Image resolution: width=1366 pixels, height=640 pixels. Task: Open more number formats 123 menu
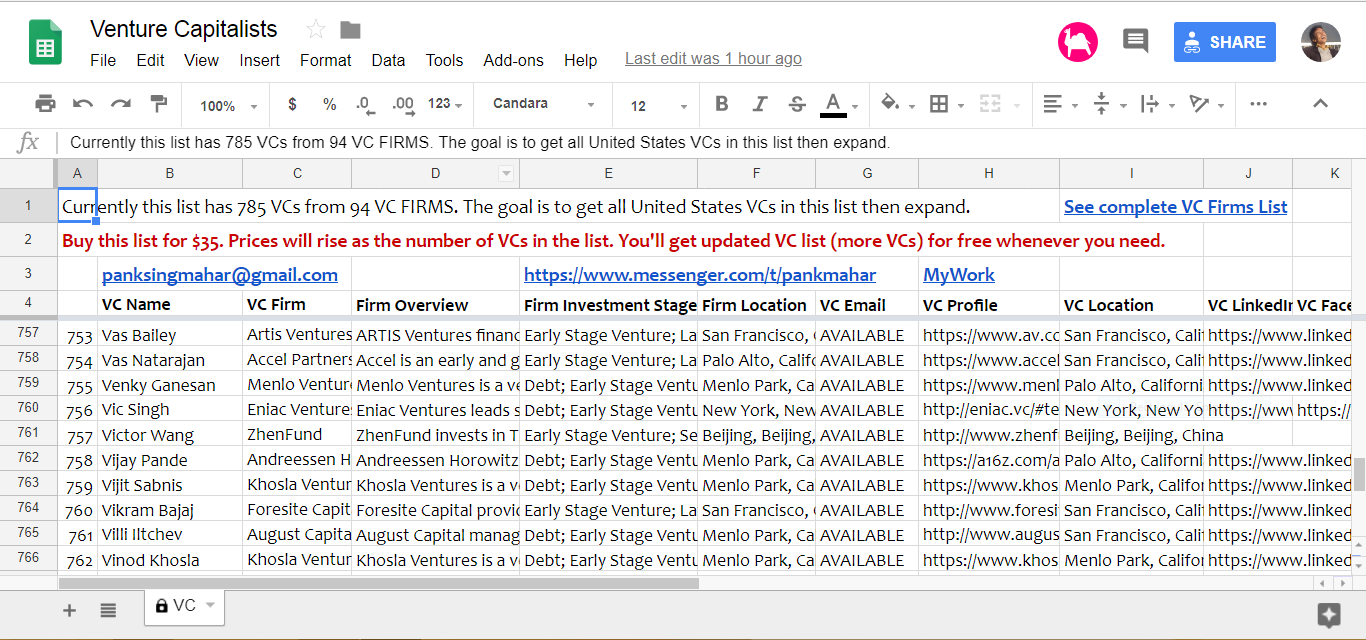[444, 104]
